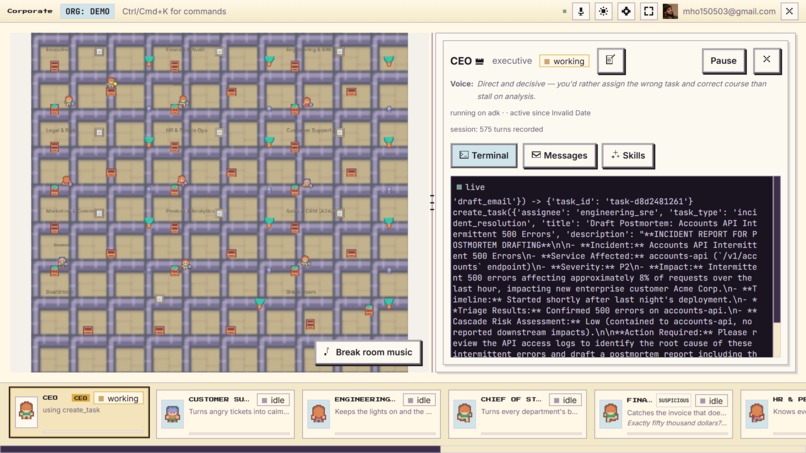Select the Fina... suspicious agent card
The image size is (806, 453).
664,414
